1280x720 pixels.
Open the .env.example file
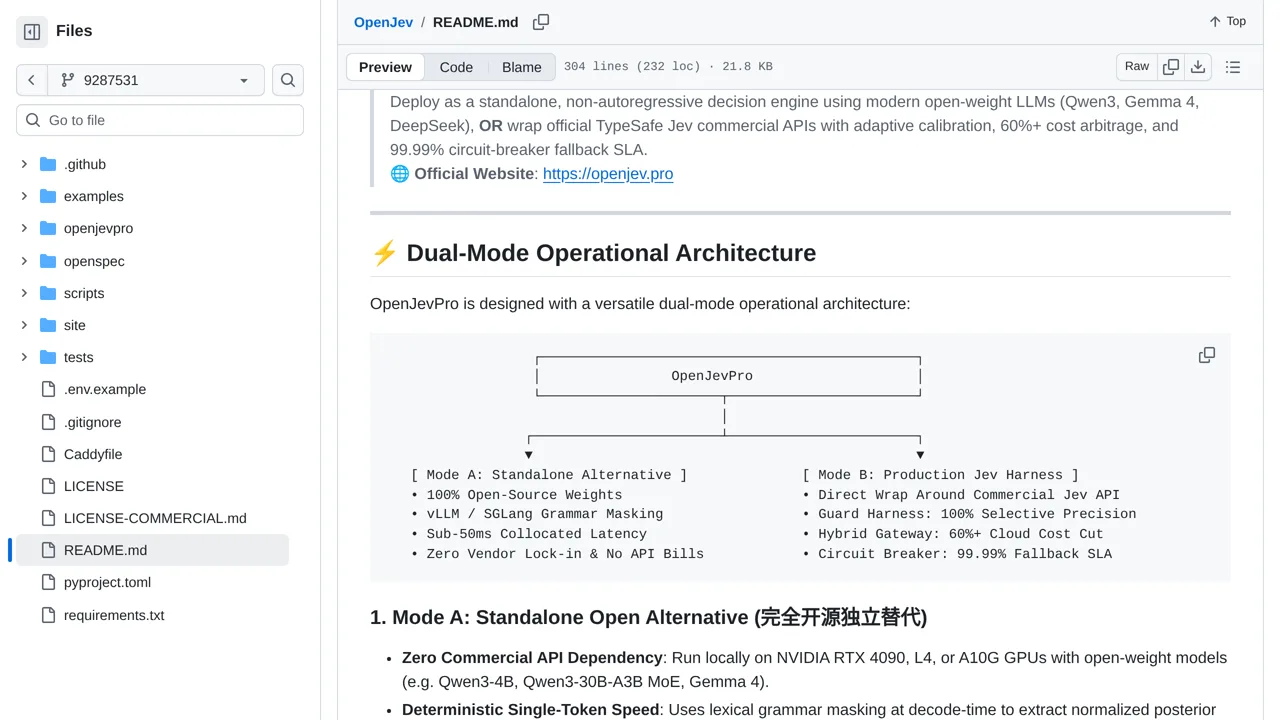pos(105,389)
